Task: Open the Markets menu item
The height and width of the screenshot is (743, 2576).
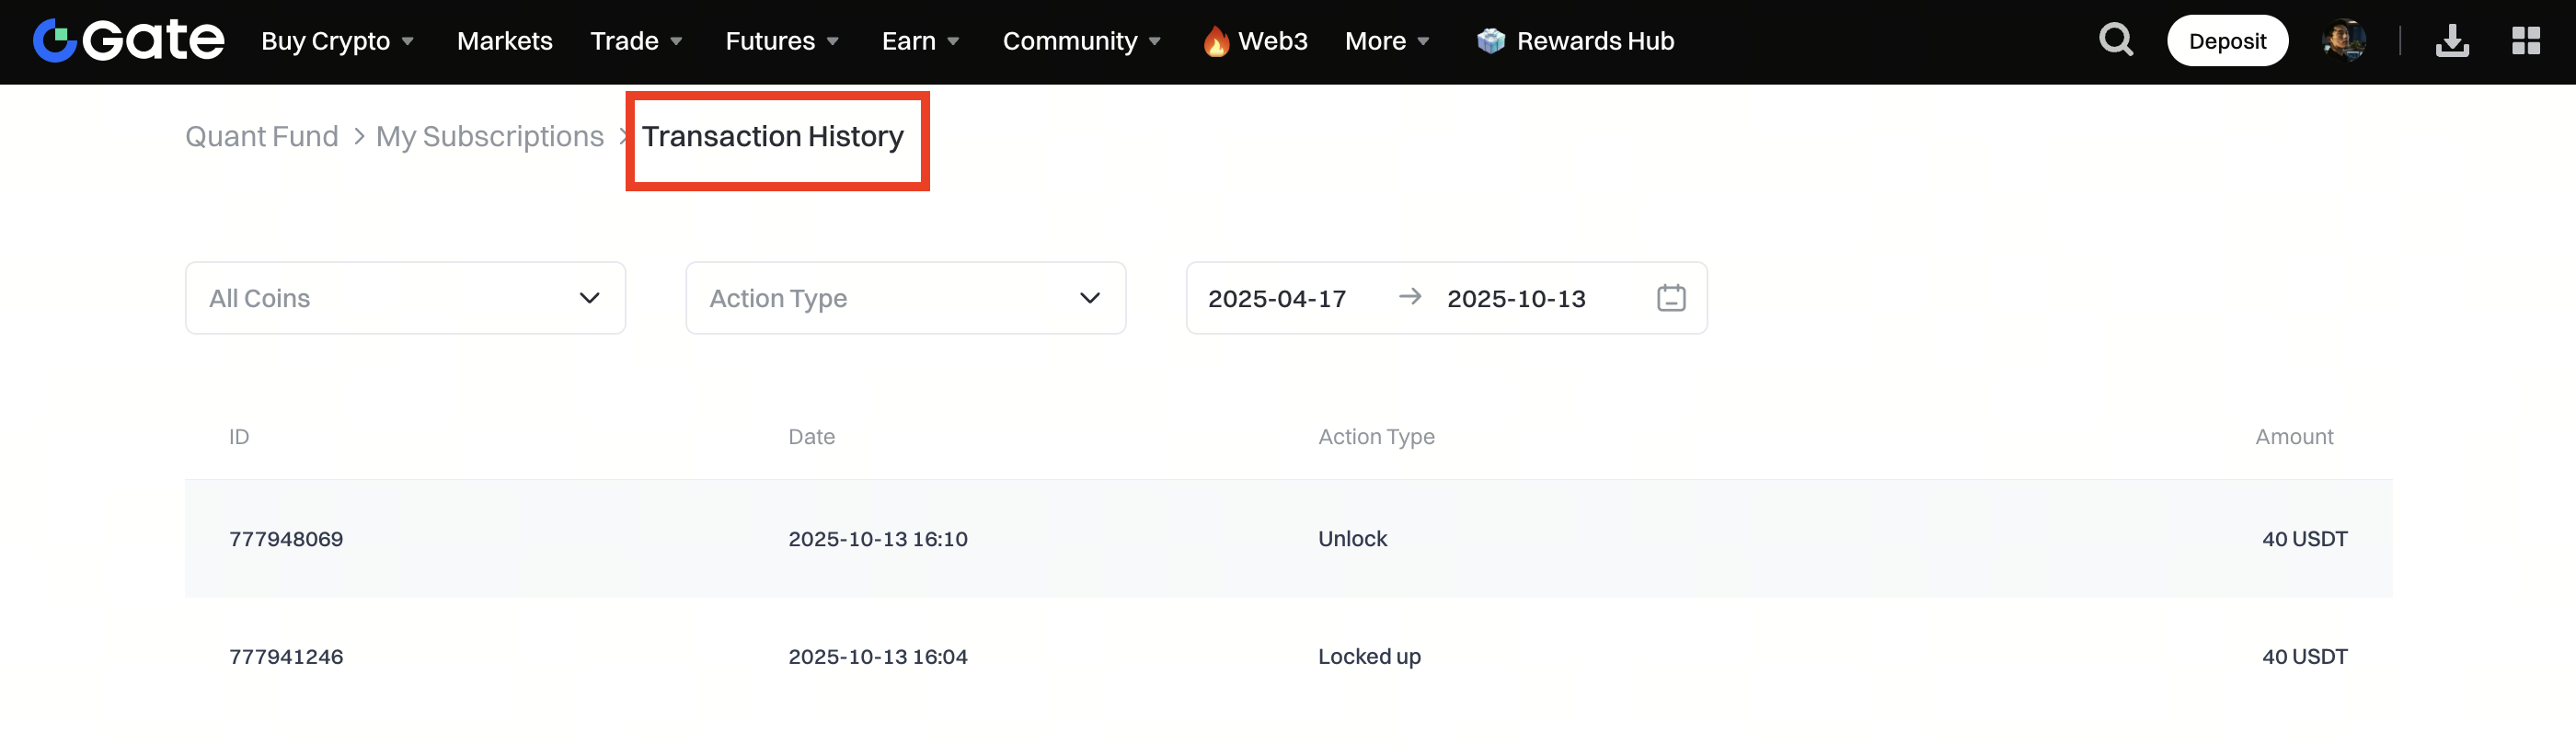Action: (504, 41)
